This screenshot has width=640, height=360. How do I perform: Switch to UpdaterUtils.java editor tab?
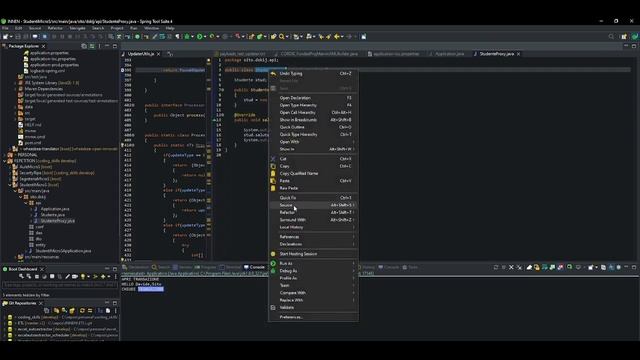[x=141, y=54]
